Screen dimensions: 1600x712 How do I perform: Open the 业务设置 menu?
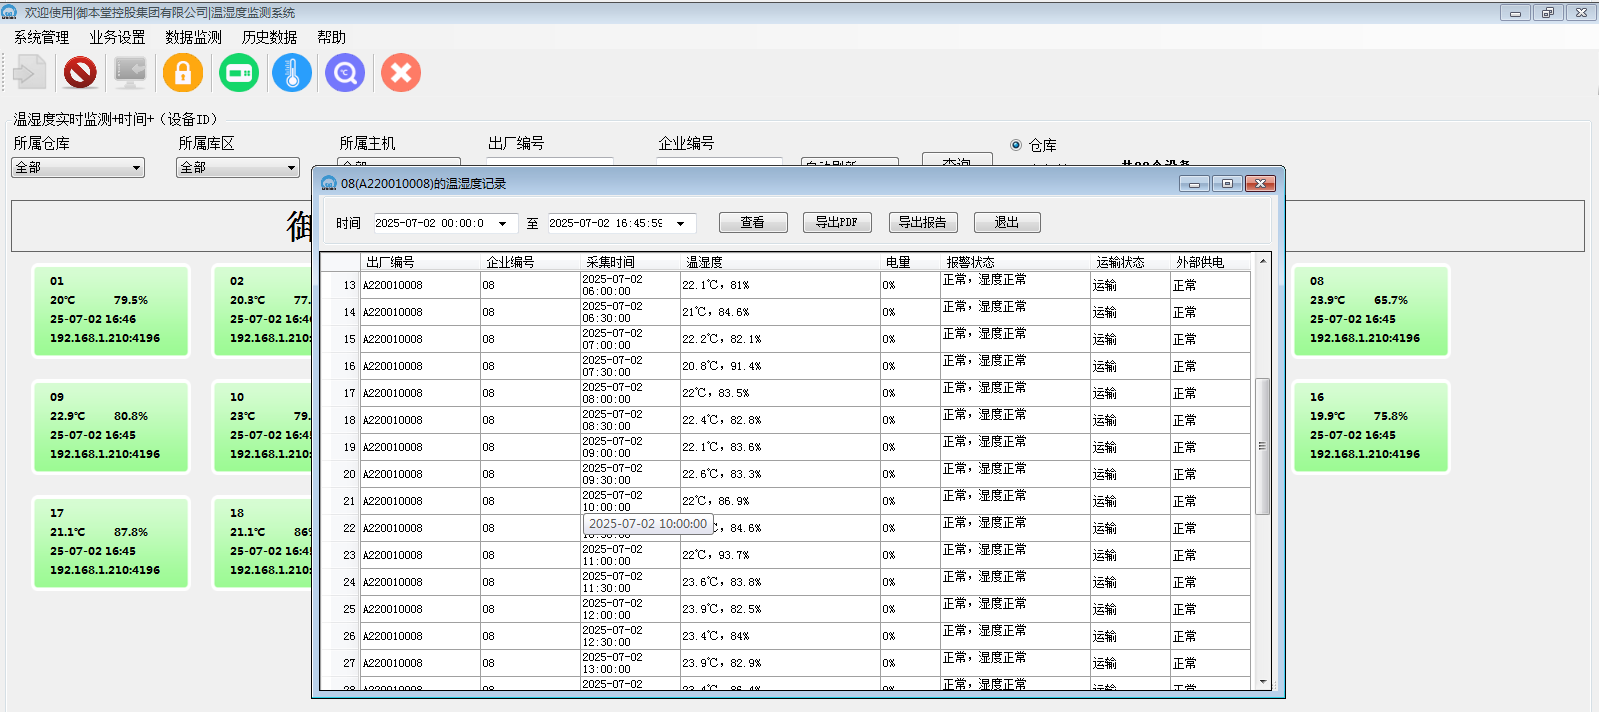(x=117, y=37)
